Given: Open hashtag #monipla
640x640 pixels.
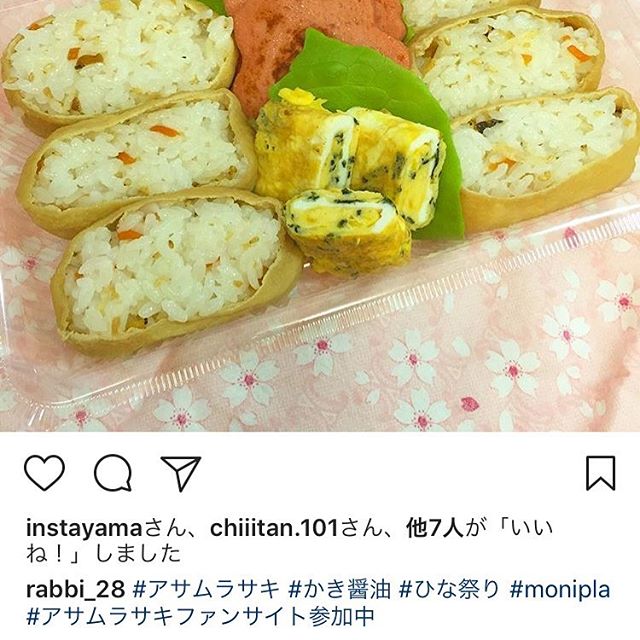Looking at the screenshot, I should pyautogui.click(x=560, y=590).
